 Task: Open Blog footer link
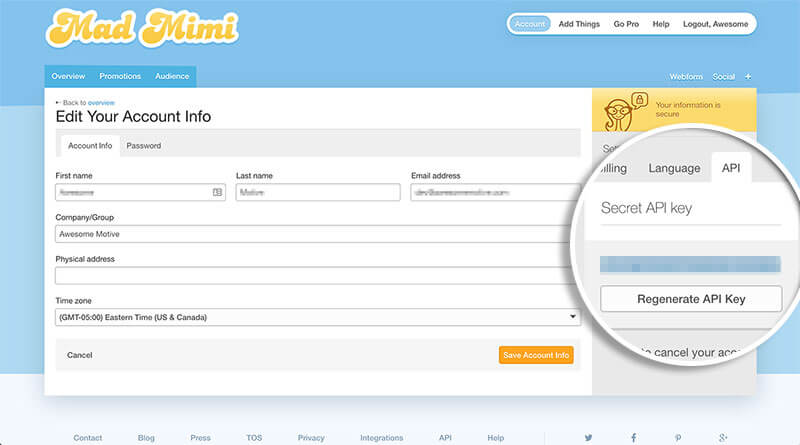[x=146, y=437]
